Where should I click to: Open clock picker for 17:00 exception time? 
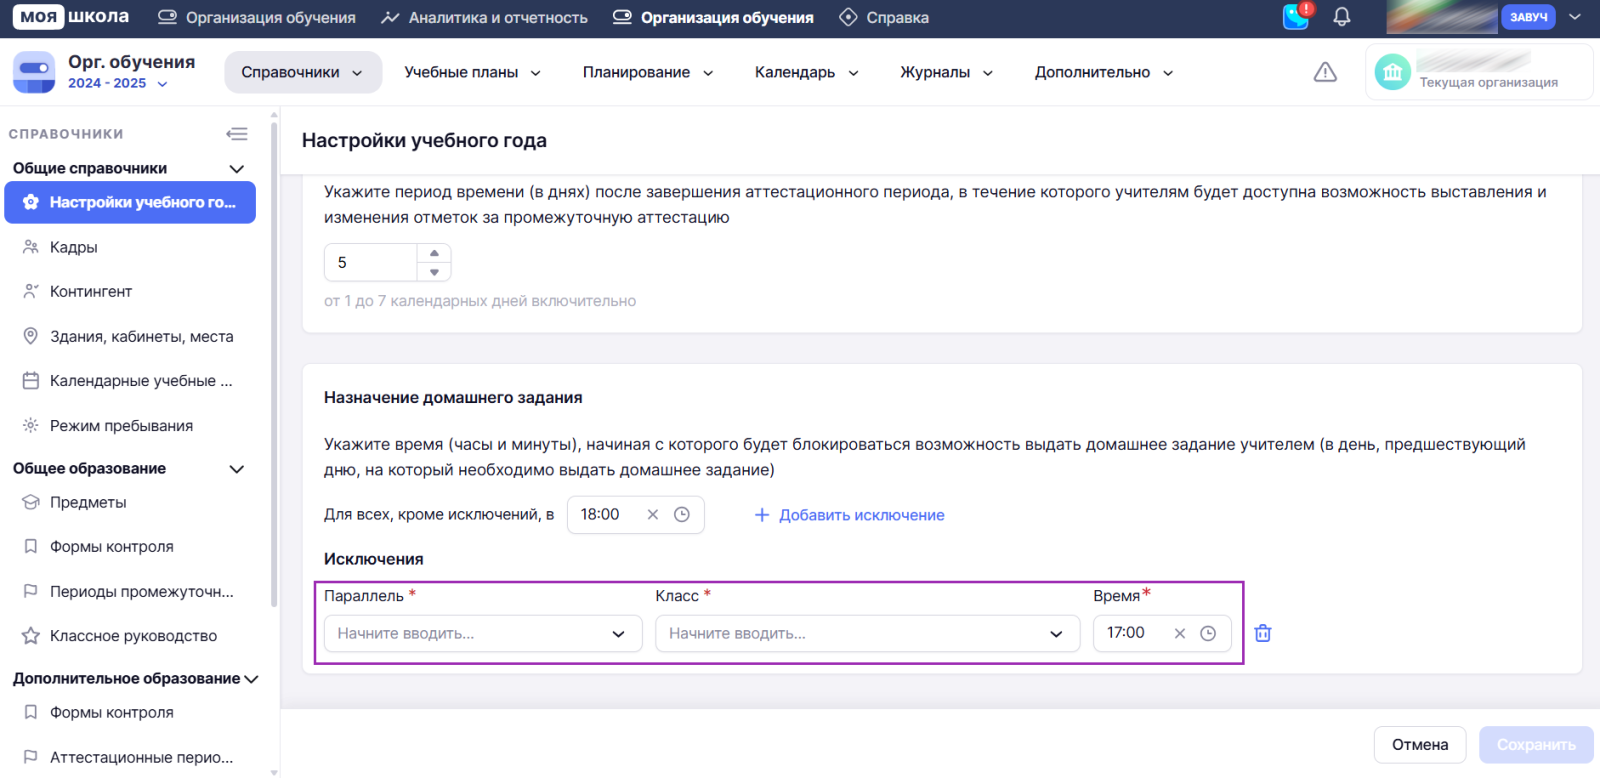[1208, 633]
